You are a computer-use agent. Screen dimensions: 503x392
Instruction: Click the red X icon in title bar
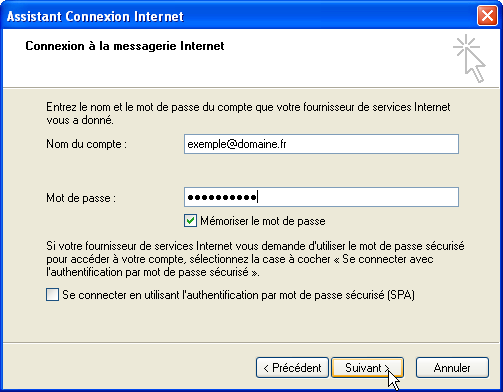point(487,16)
